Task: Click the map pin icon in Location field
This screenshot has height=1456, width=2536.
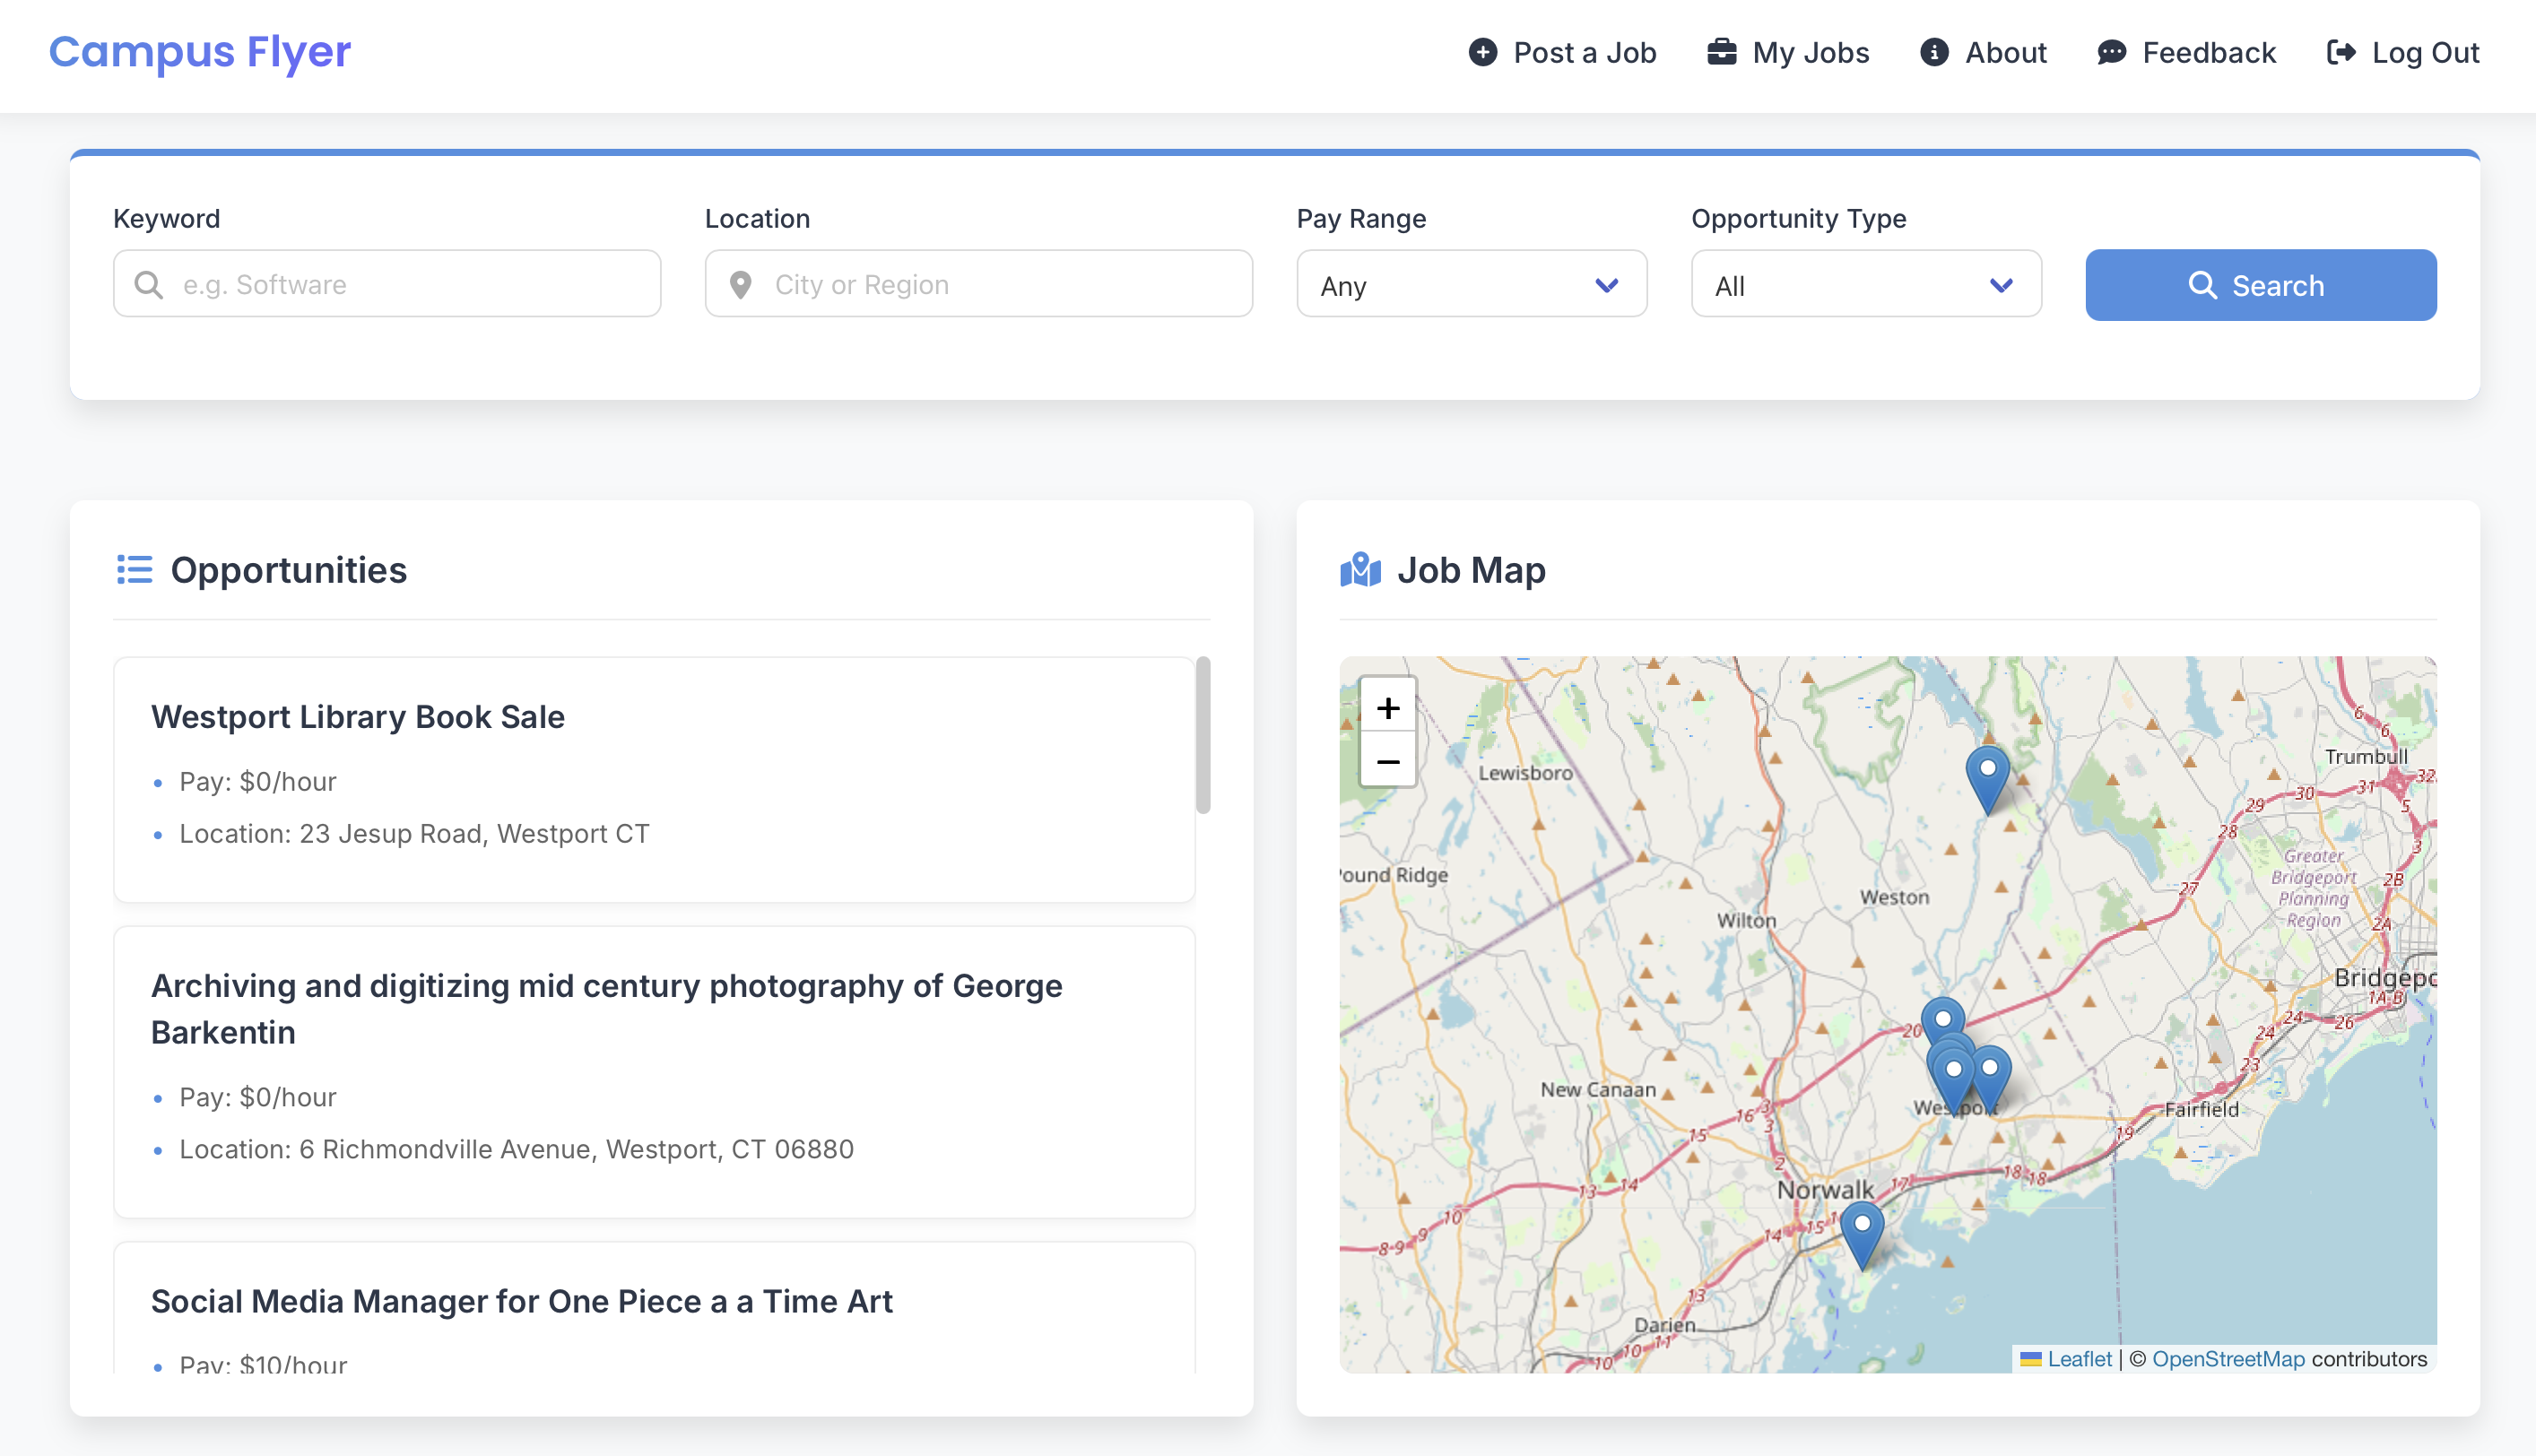Action: pyautogui.click(x=741, y=285)
